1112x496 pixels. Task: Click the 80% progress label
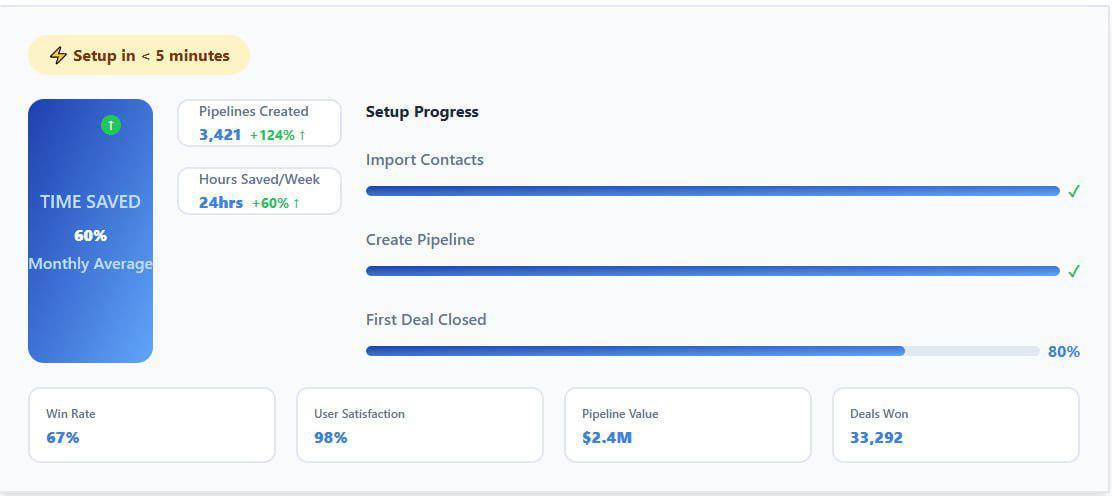point(1063,352)
